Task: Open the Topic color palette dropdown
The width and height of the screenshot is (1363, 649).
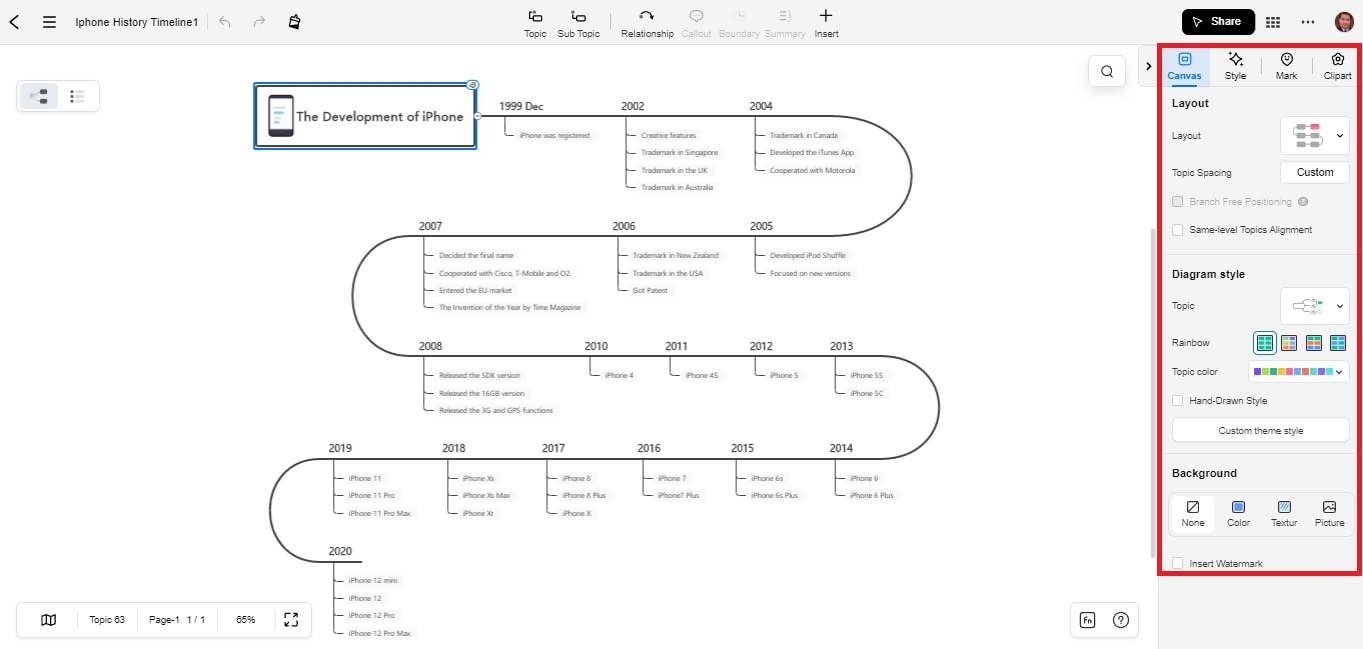Action: click(x=1299, y=372)
